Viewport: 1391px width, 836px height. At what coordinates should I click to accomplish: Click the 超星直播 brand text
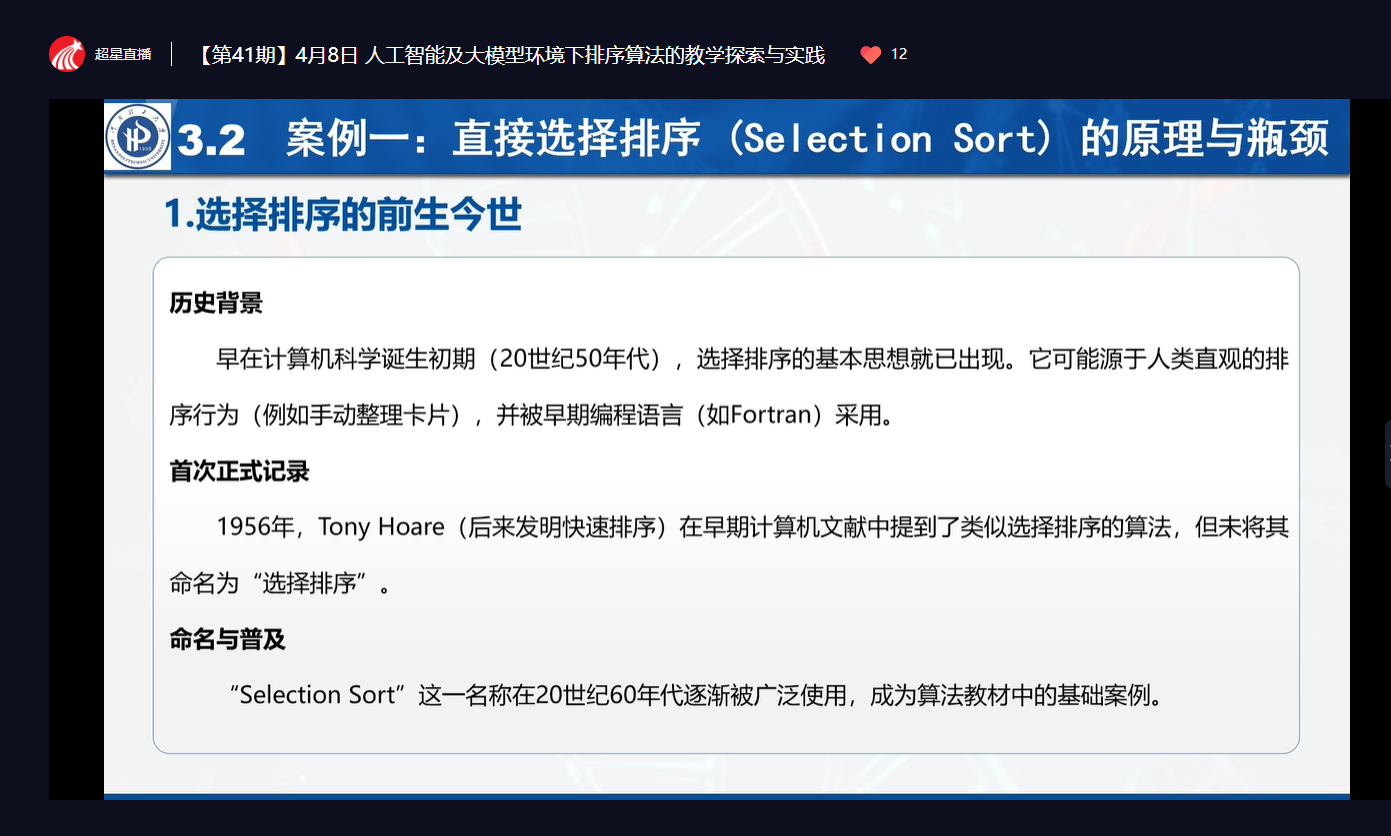point(123,54)
